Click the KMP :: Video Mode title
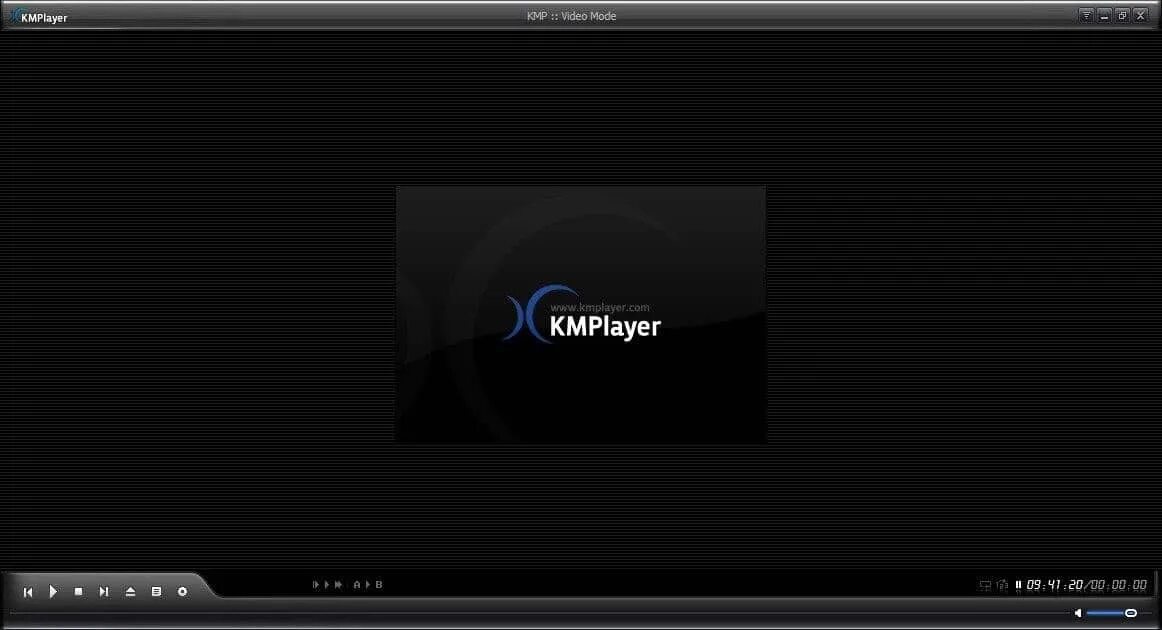 click(x=571, y=16)
